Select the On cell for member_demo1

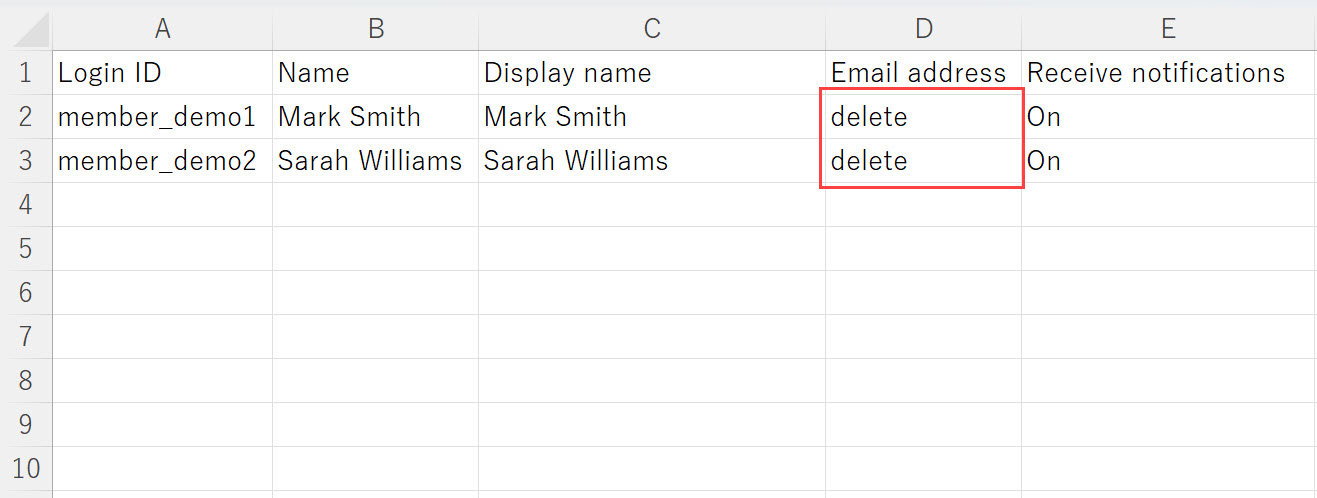click(x=1168, y=117)
